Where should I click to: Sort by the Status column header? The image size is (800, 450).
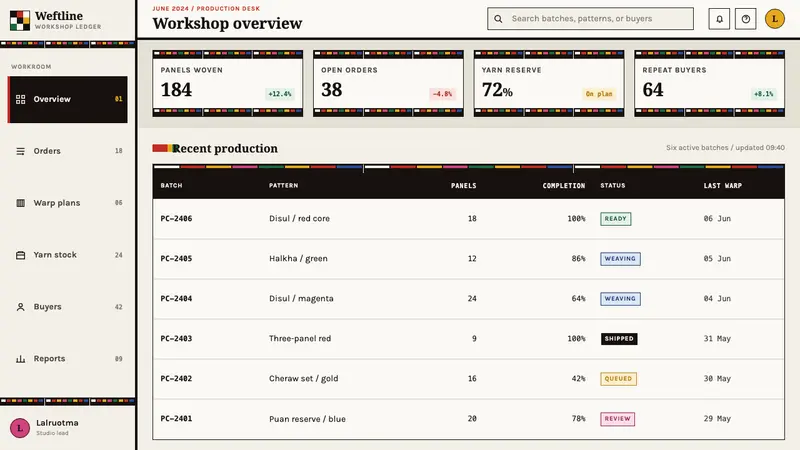click(x=613, y=186)
